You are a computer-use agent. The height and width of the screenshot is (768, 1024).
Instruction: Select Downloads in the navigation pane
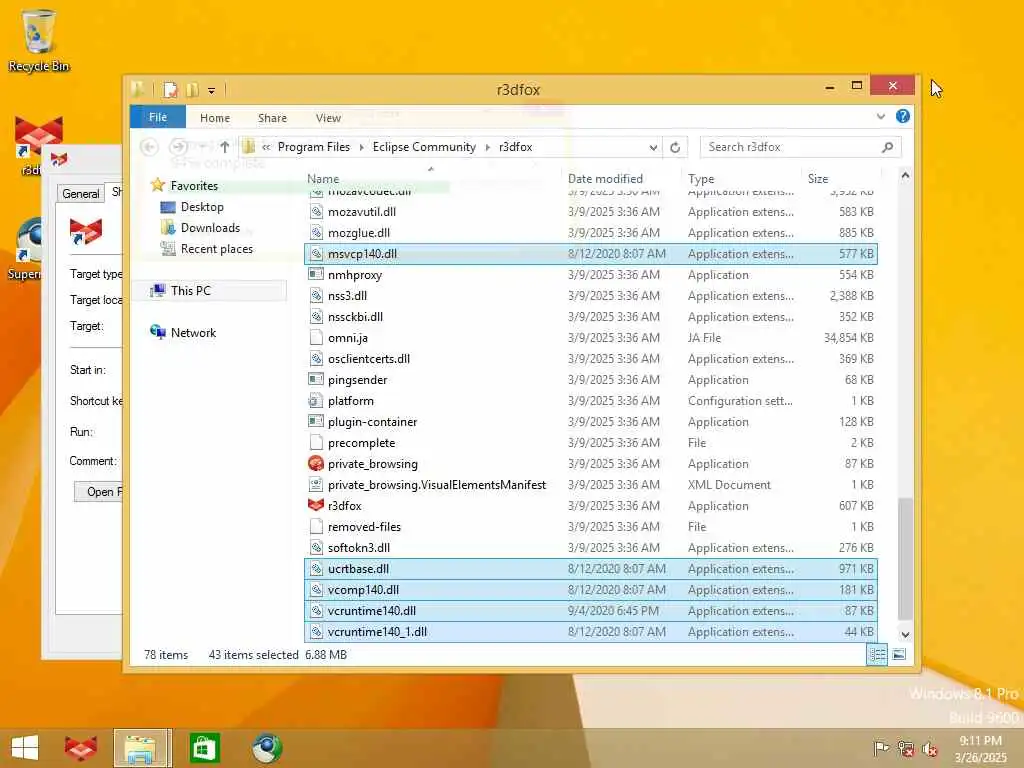click(210, 228)
